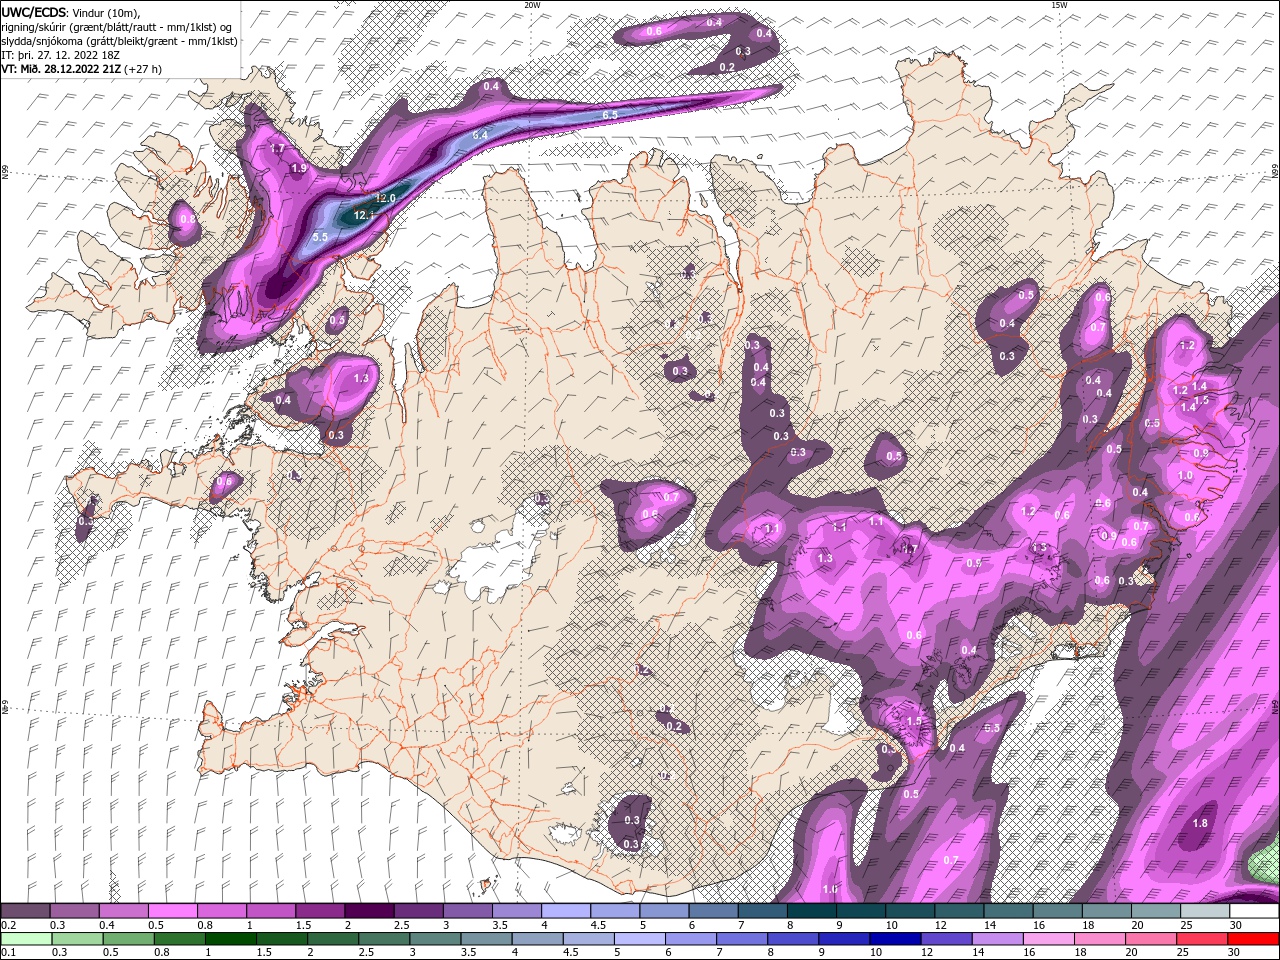Pick the white swatch at 30 in snow scale
Image resolution: width=1280 pixels, height=960 pixels.
1254,911
